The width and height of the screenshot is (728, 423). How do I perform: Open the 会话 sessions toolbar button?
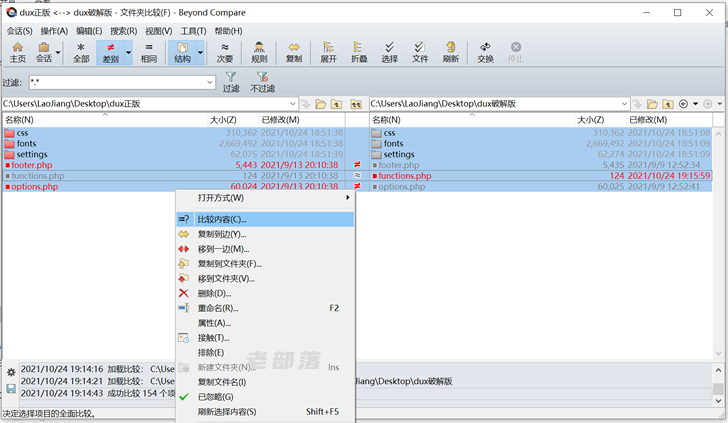(44, 52)
